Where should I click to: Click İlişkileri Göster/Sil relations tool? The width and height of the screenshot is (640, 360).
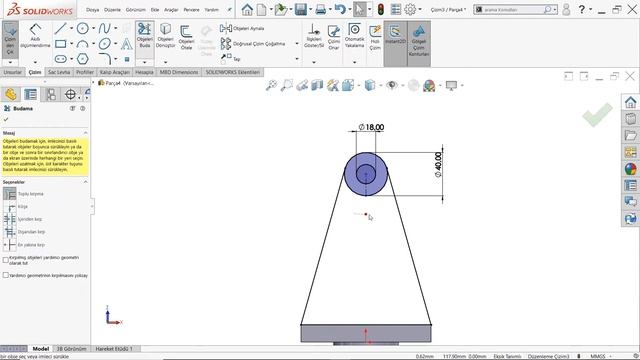pos(314,36)
